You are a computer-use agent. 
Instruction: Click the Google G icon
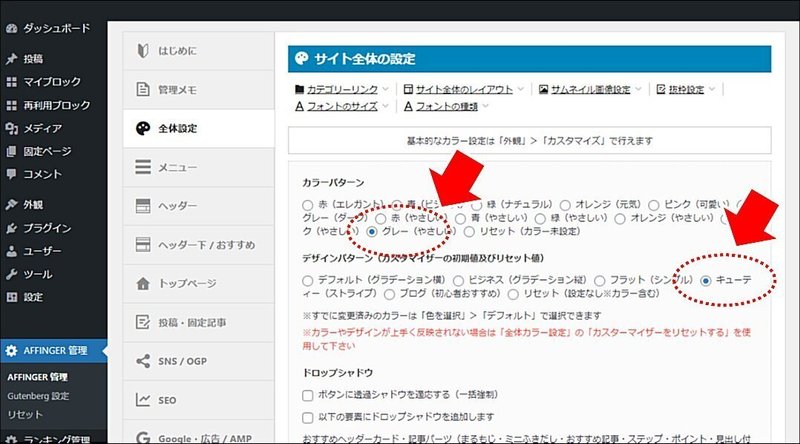[143, 438]
